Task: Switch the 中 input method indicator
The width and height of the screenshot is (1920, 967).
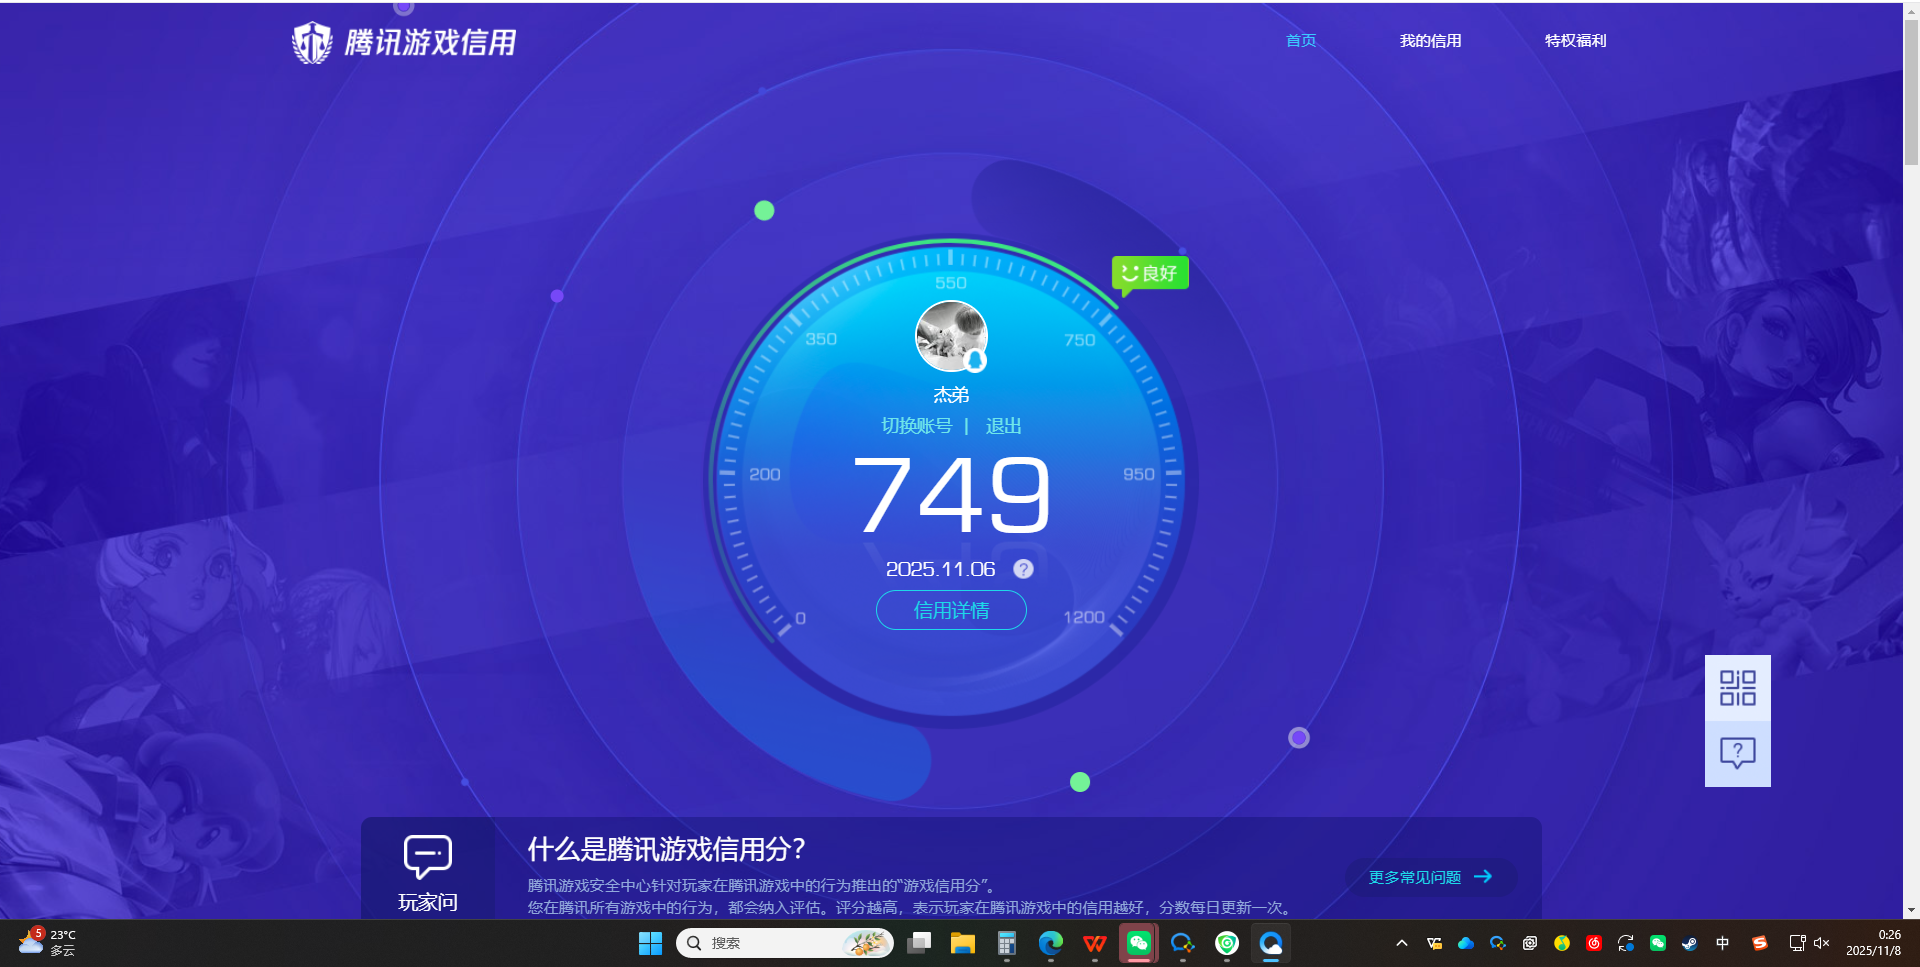Action: [x=1723, y=942]
